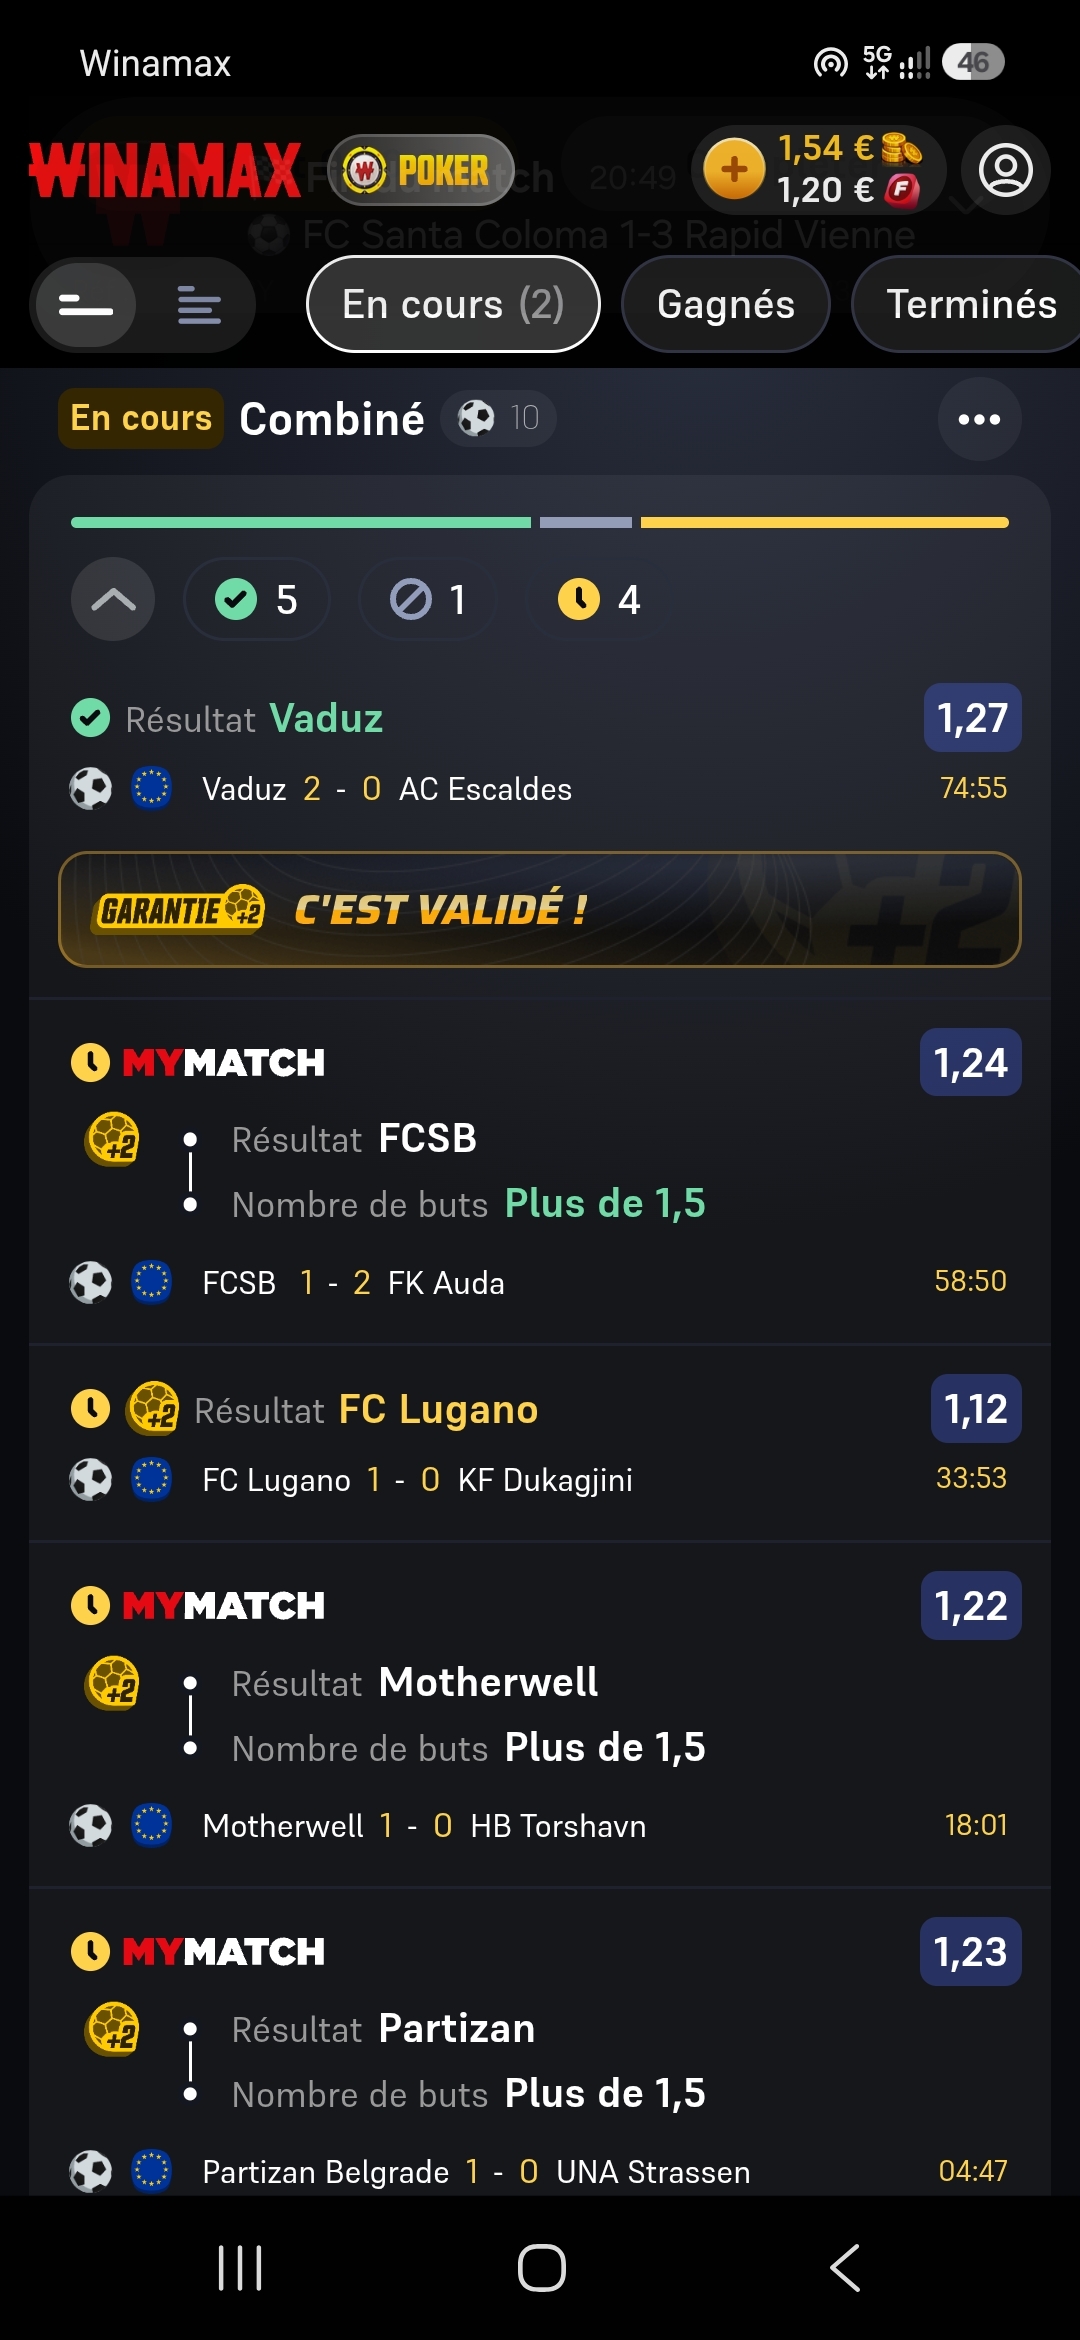Expand the FCSB MyMatch selection
Viewport: 1080px width, 2340px height.
coord(540,1172)
